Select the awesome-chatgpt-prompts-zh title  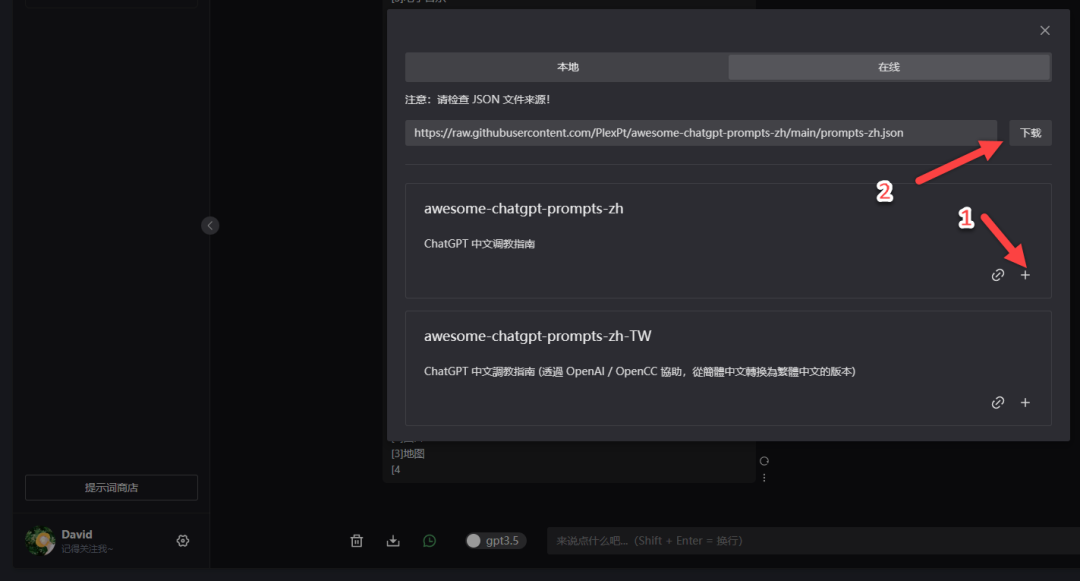pos(523,209)
